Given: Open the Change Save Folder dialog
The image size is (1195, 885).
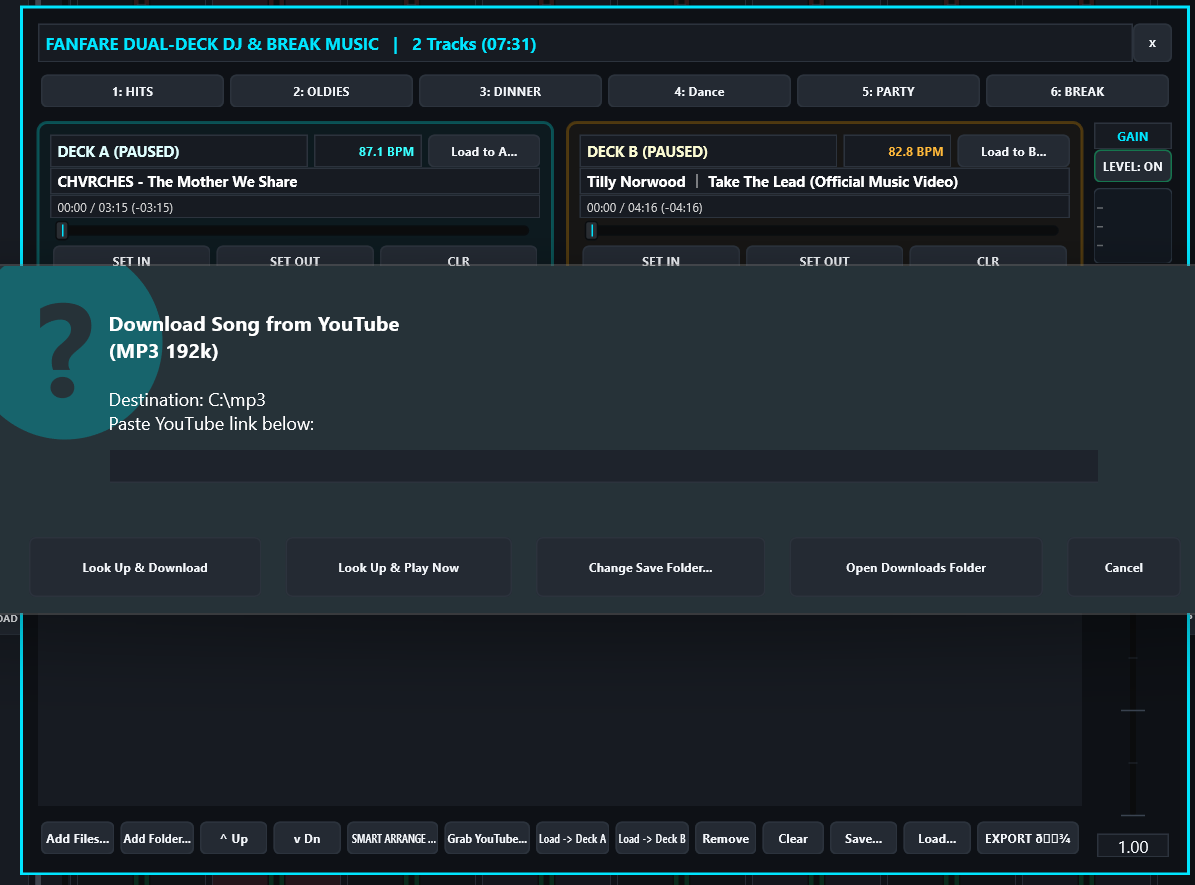Looking at the screenshot, I should pyautogui.click(x=650, y=567).
